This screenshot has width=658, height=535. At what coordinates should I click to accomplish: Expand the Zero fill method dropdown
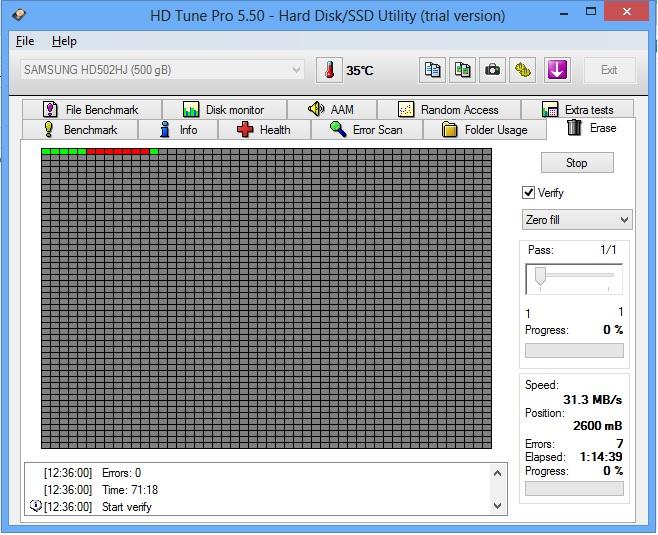point(577,220)
